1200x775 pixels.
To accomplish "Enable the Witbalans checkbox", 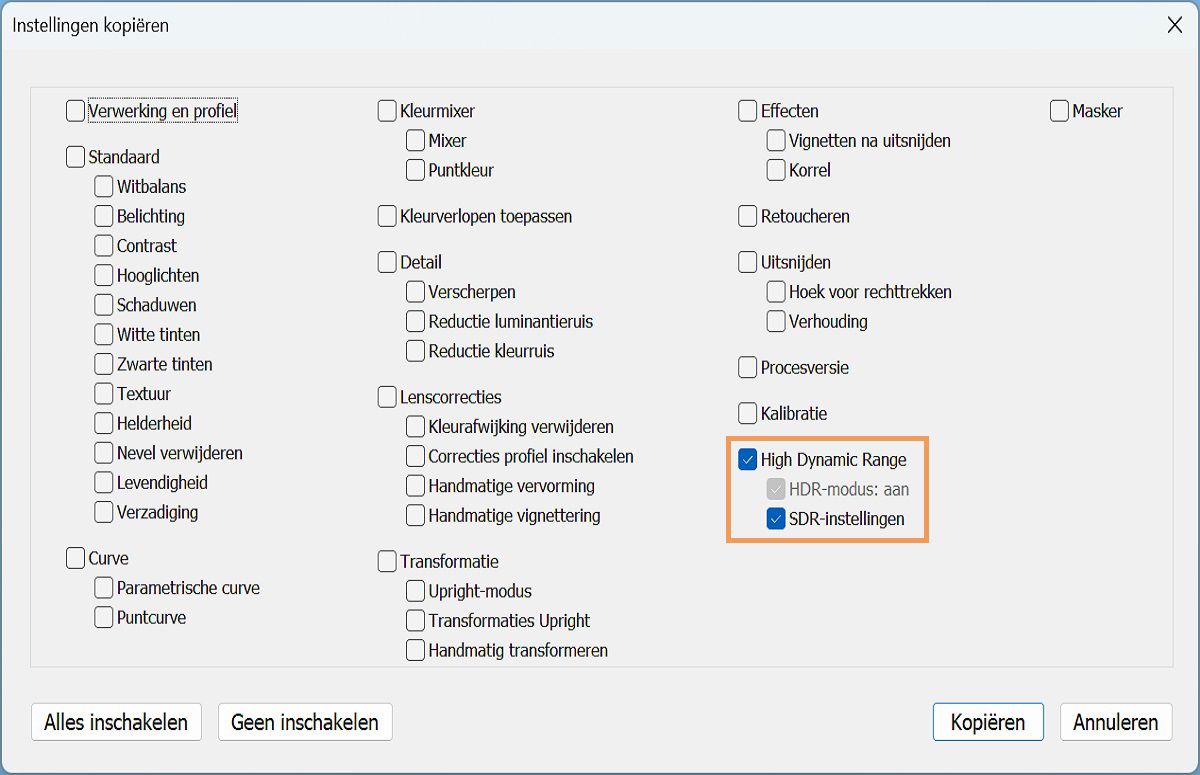I will coord(104,187).
